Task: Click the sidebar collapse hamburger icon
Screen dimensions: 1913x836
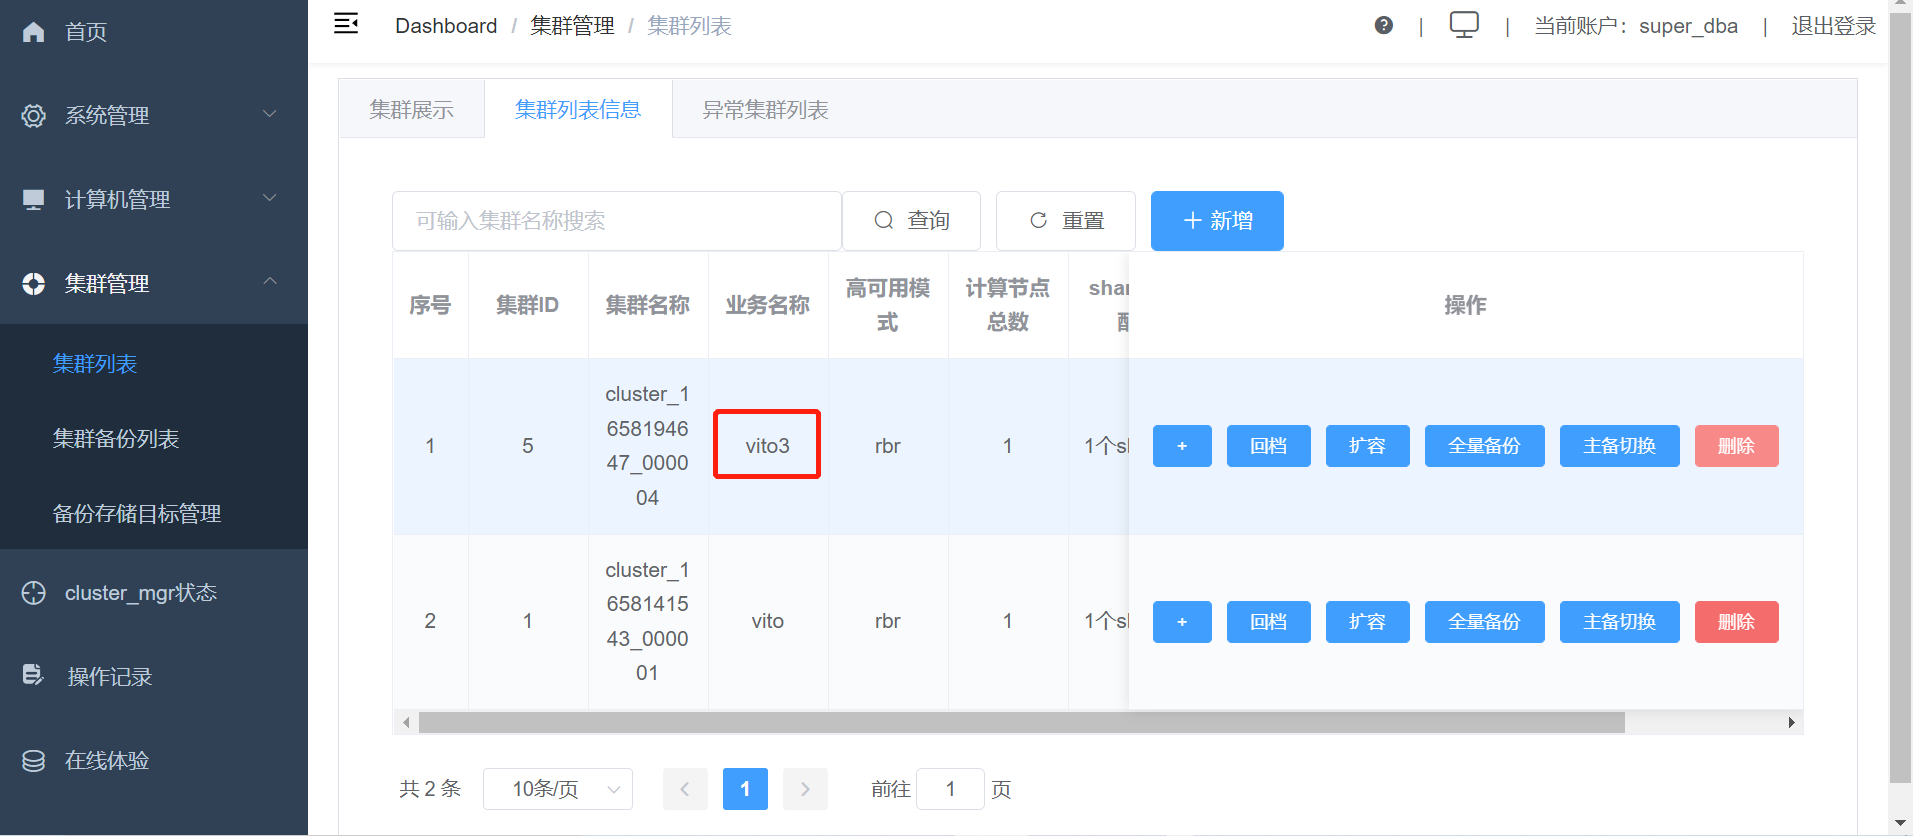Action: [346, 24]
